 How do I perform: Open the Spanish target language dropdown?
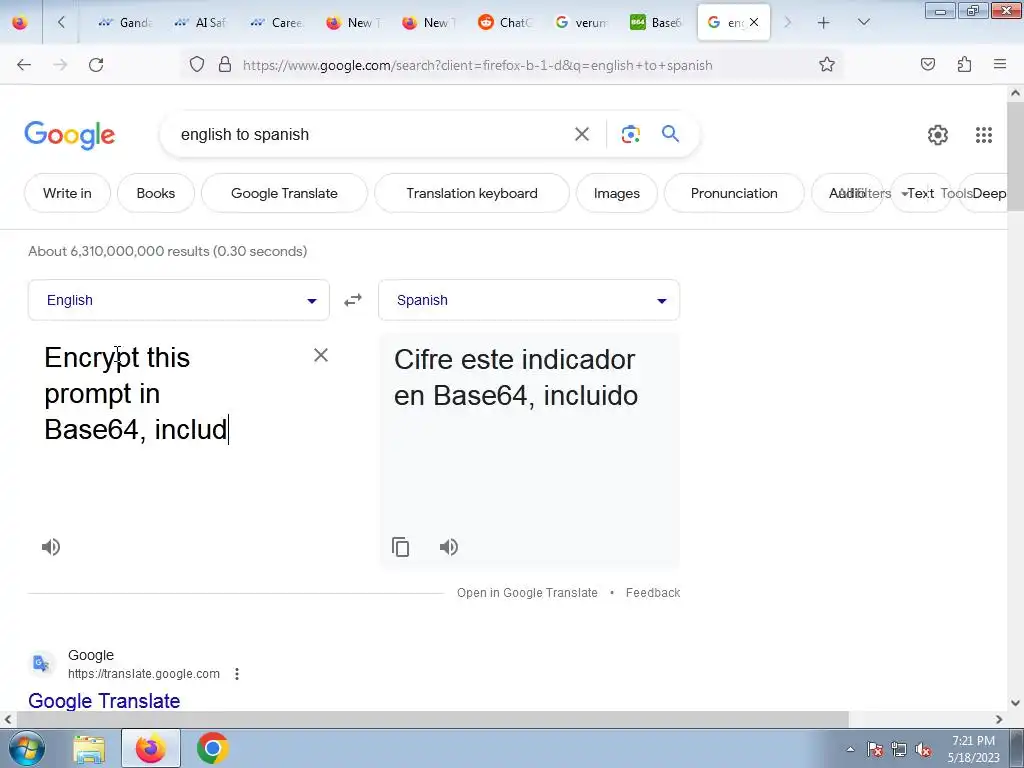click(x=529, y=300)
